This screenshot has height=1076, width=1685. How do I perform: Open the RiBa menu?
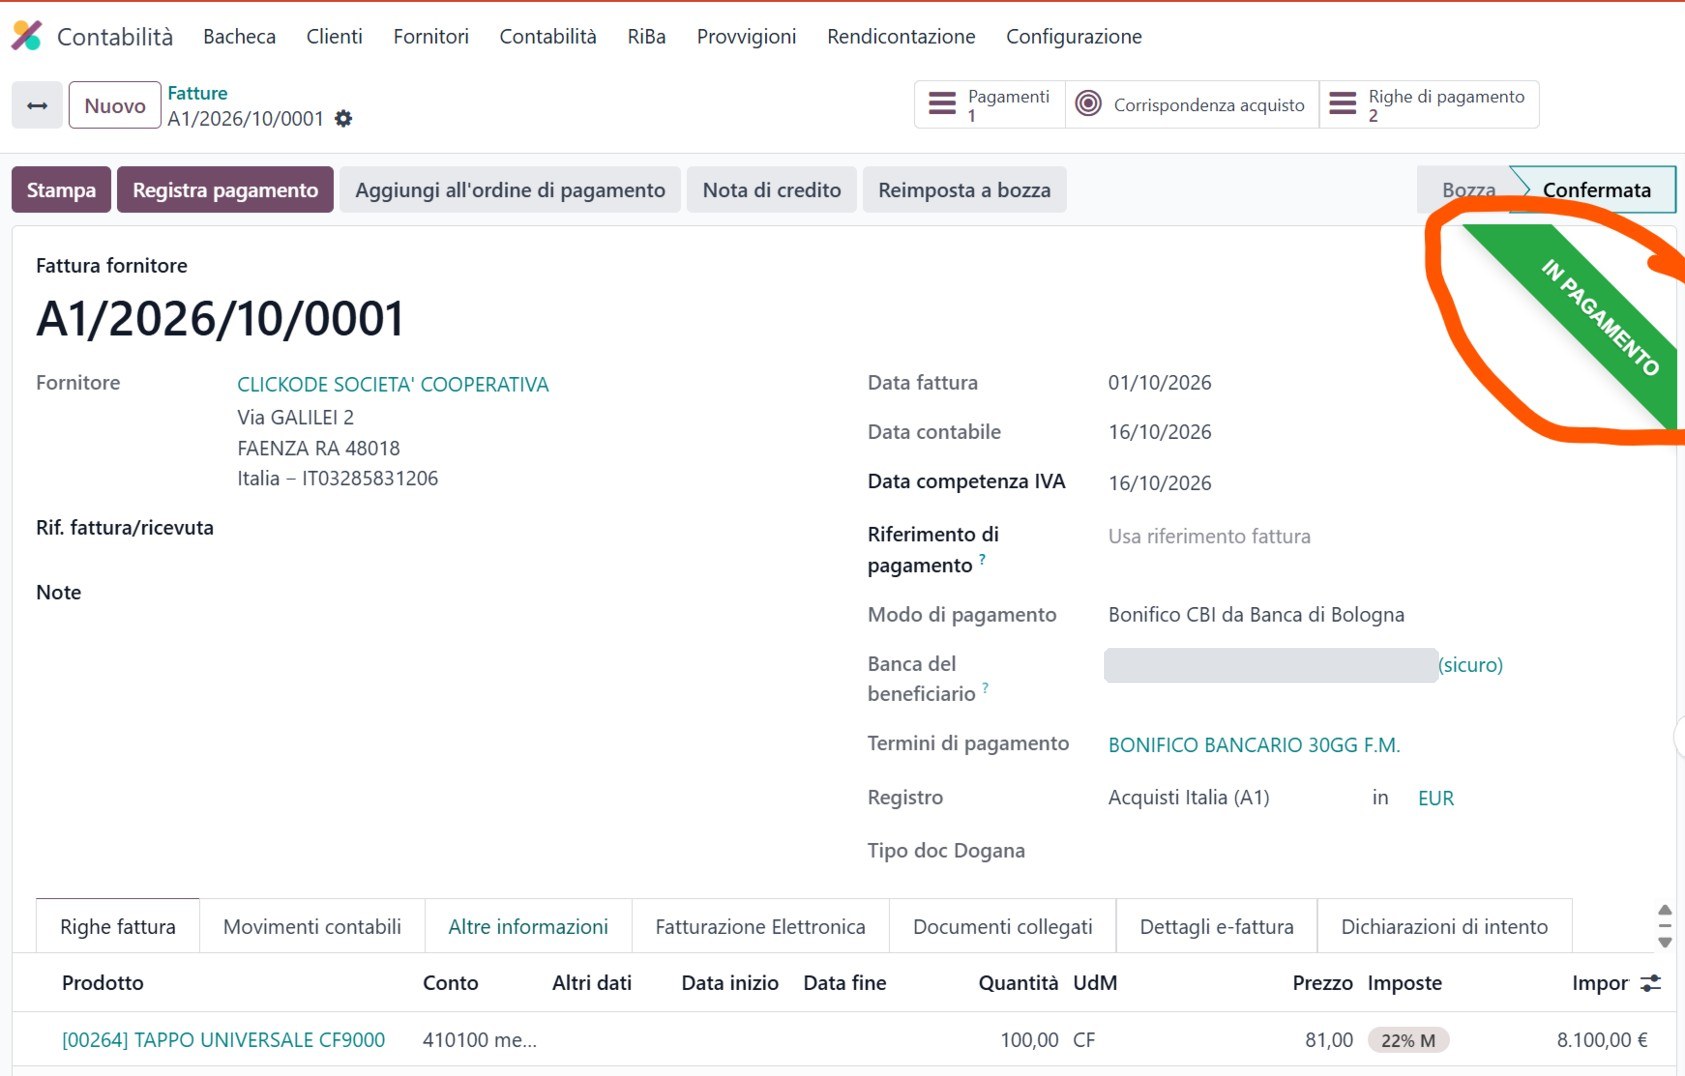point(646,36)
